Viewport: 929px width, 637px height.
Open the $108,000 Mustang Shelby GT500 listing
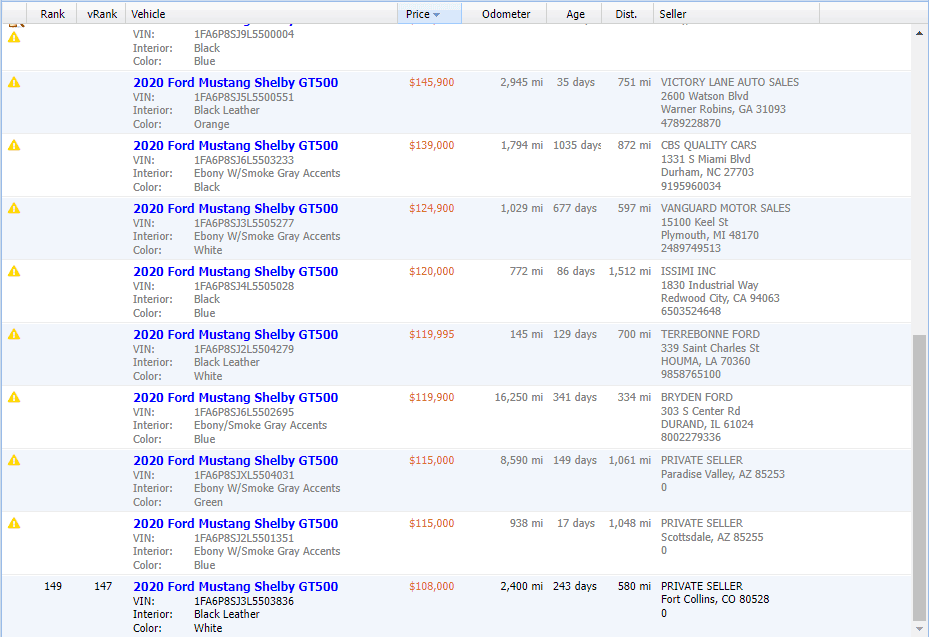tap(236, 587)
